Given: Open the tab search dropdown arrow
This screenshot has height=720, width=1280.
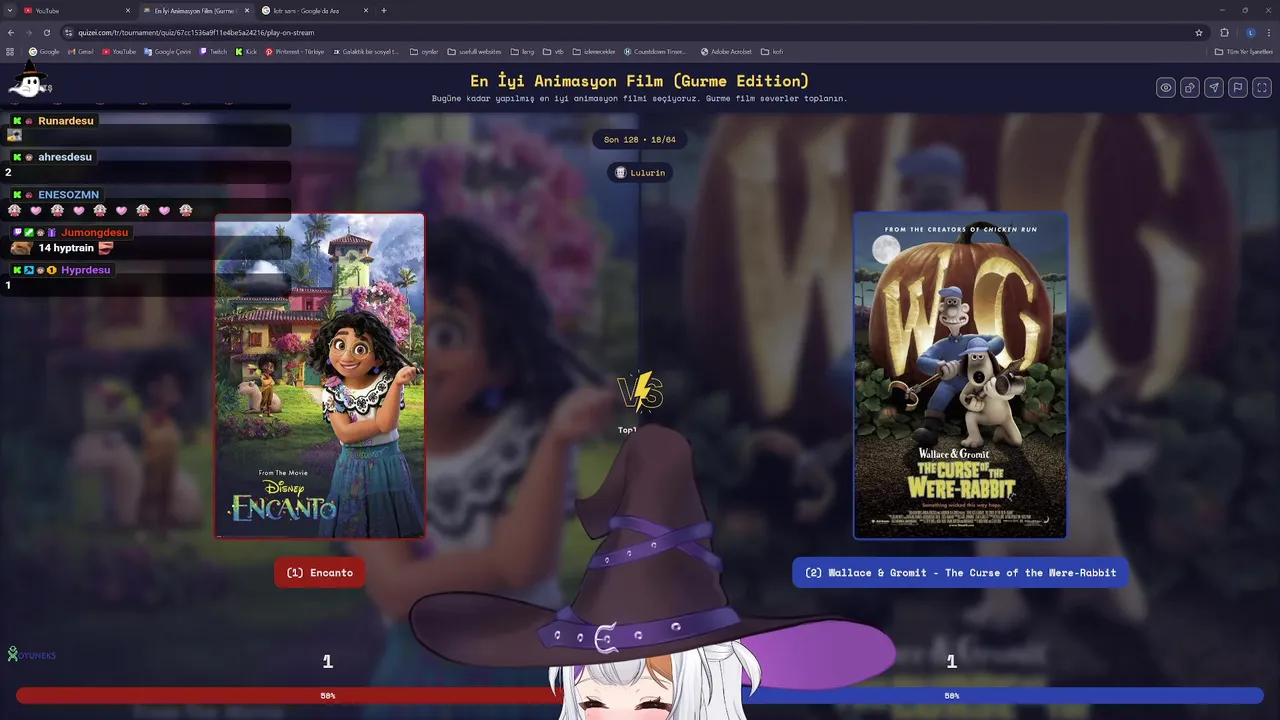Looking at the screenshot, I should click(x=9, y=10).
